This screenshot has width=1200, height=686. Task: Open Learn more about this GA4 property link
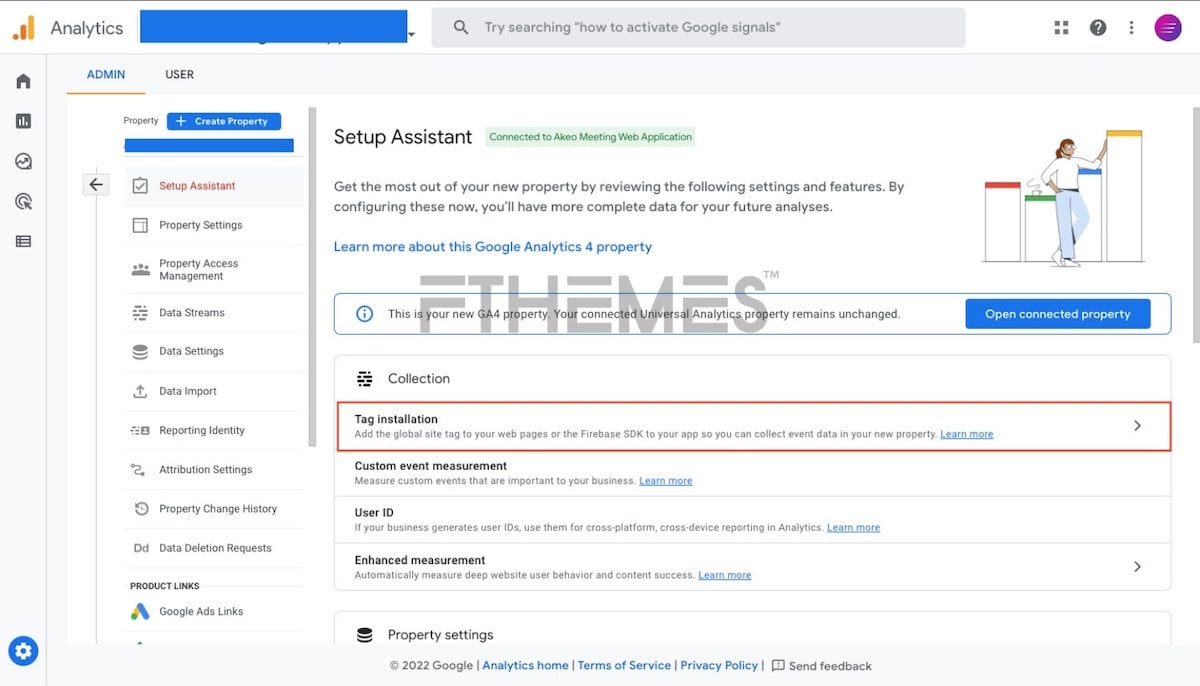pos(493,246)
